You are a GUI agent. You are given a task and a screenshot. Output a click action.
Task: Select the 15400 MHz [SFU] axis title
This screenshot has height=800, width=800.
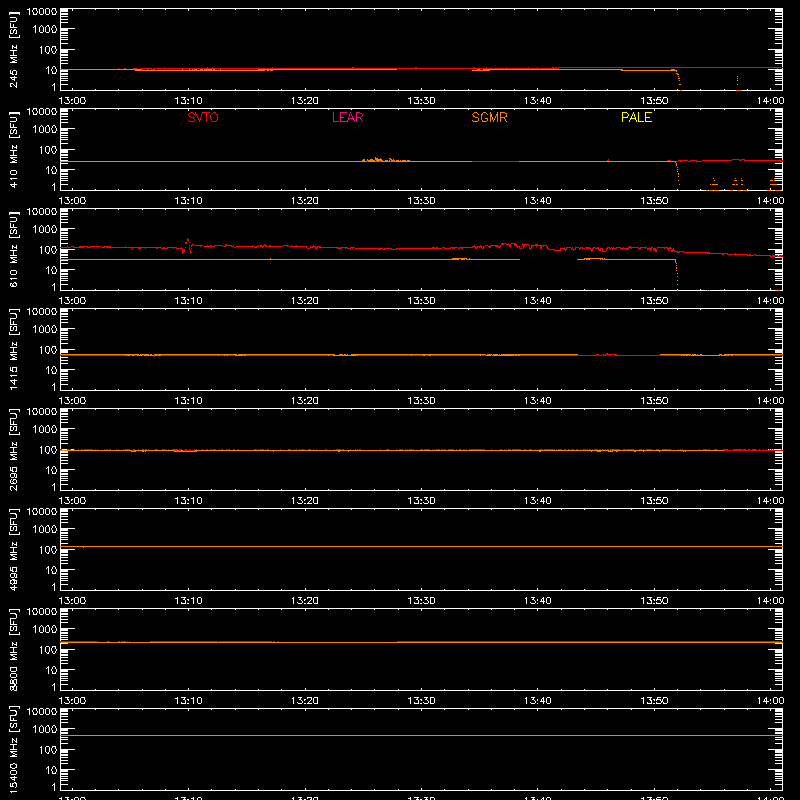click(x=13, y=749)
